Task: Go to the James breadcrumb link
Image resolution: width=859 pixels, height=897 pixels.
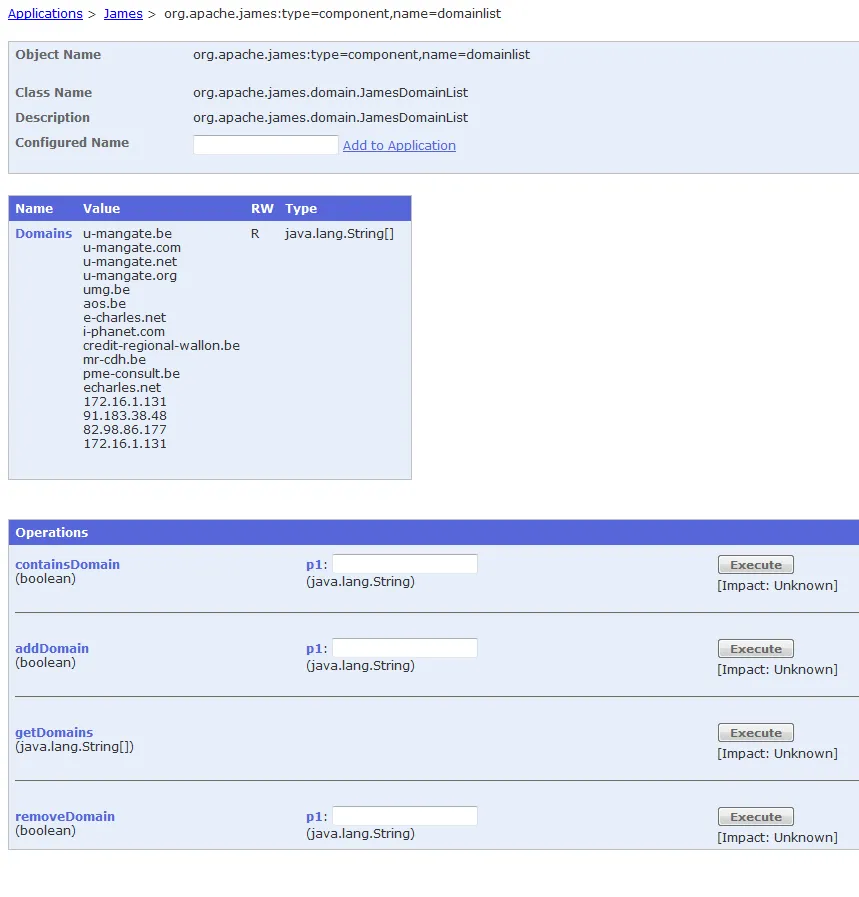Action: [x=123, y=14]
